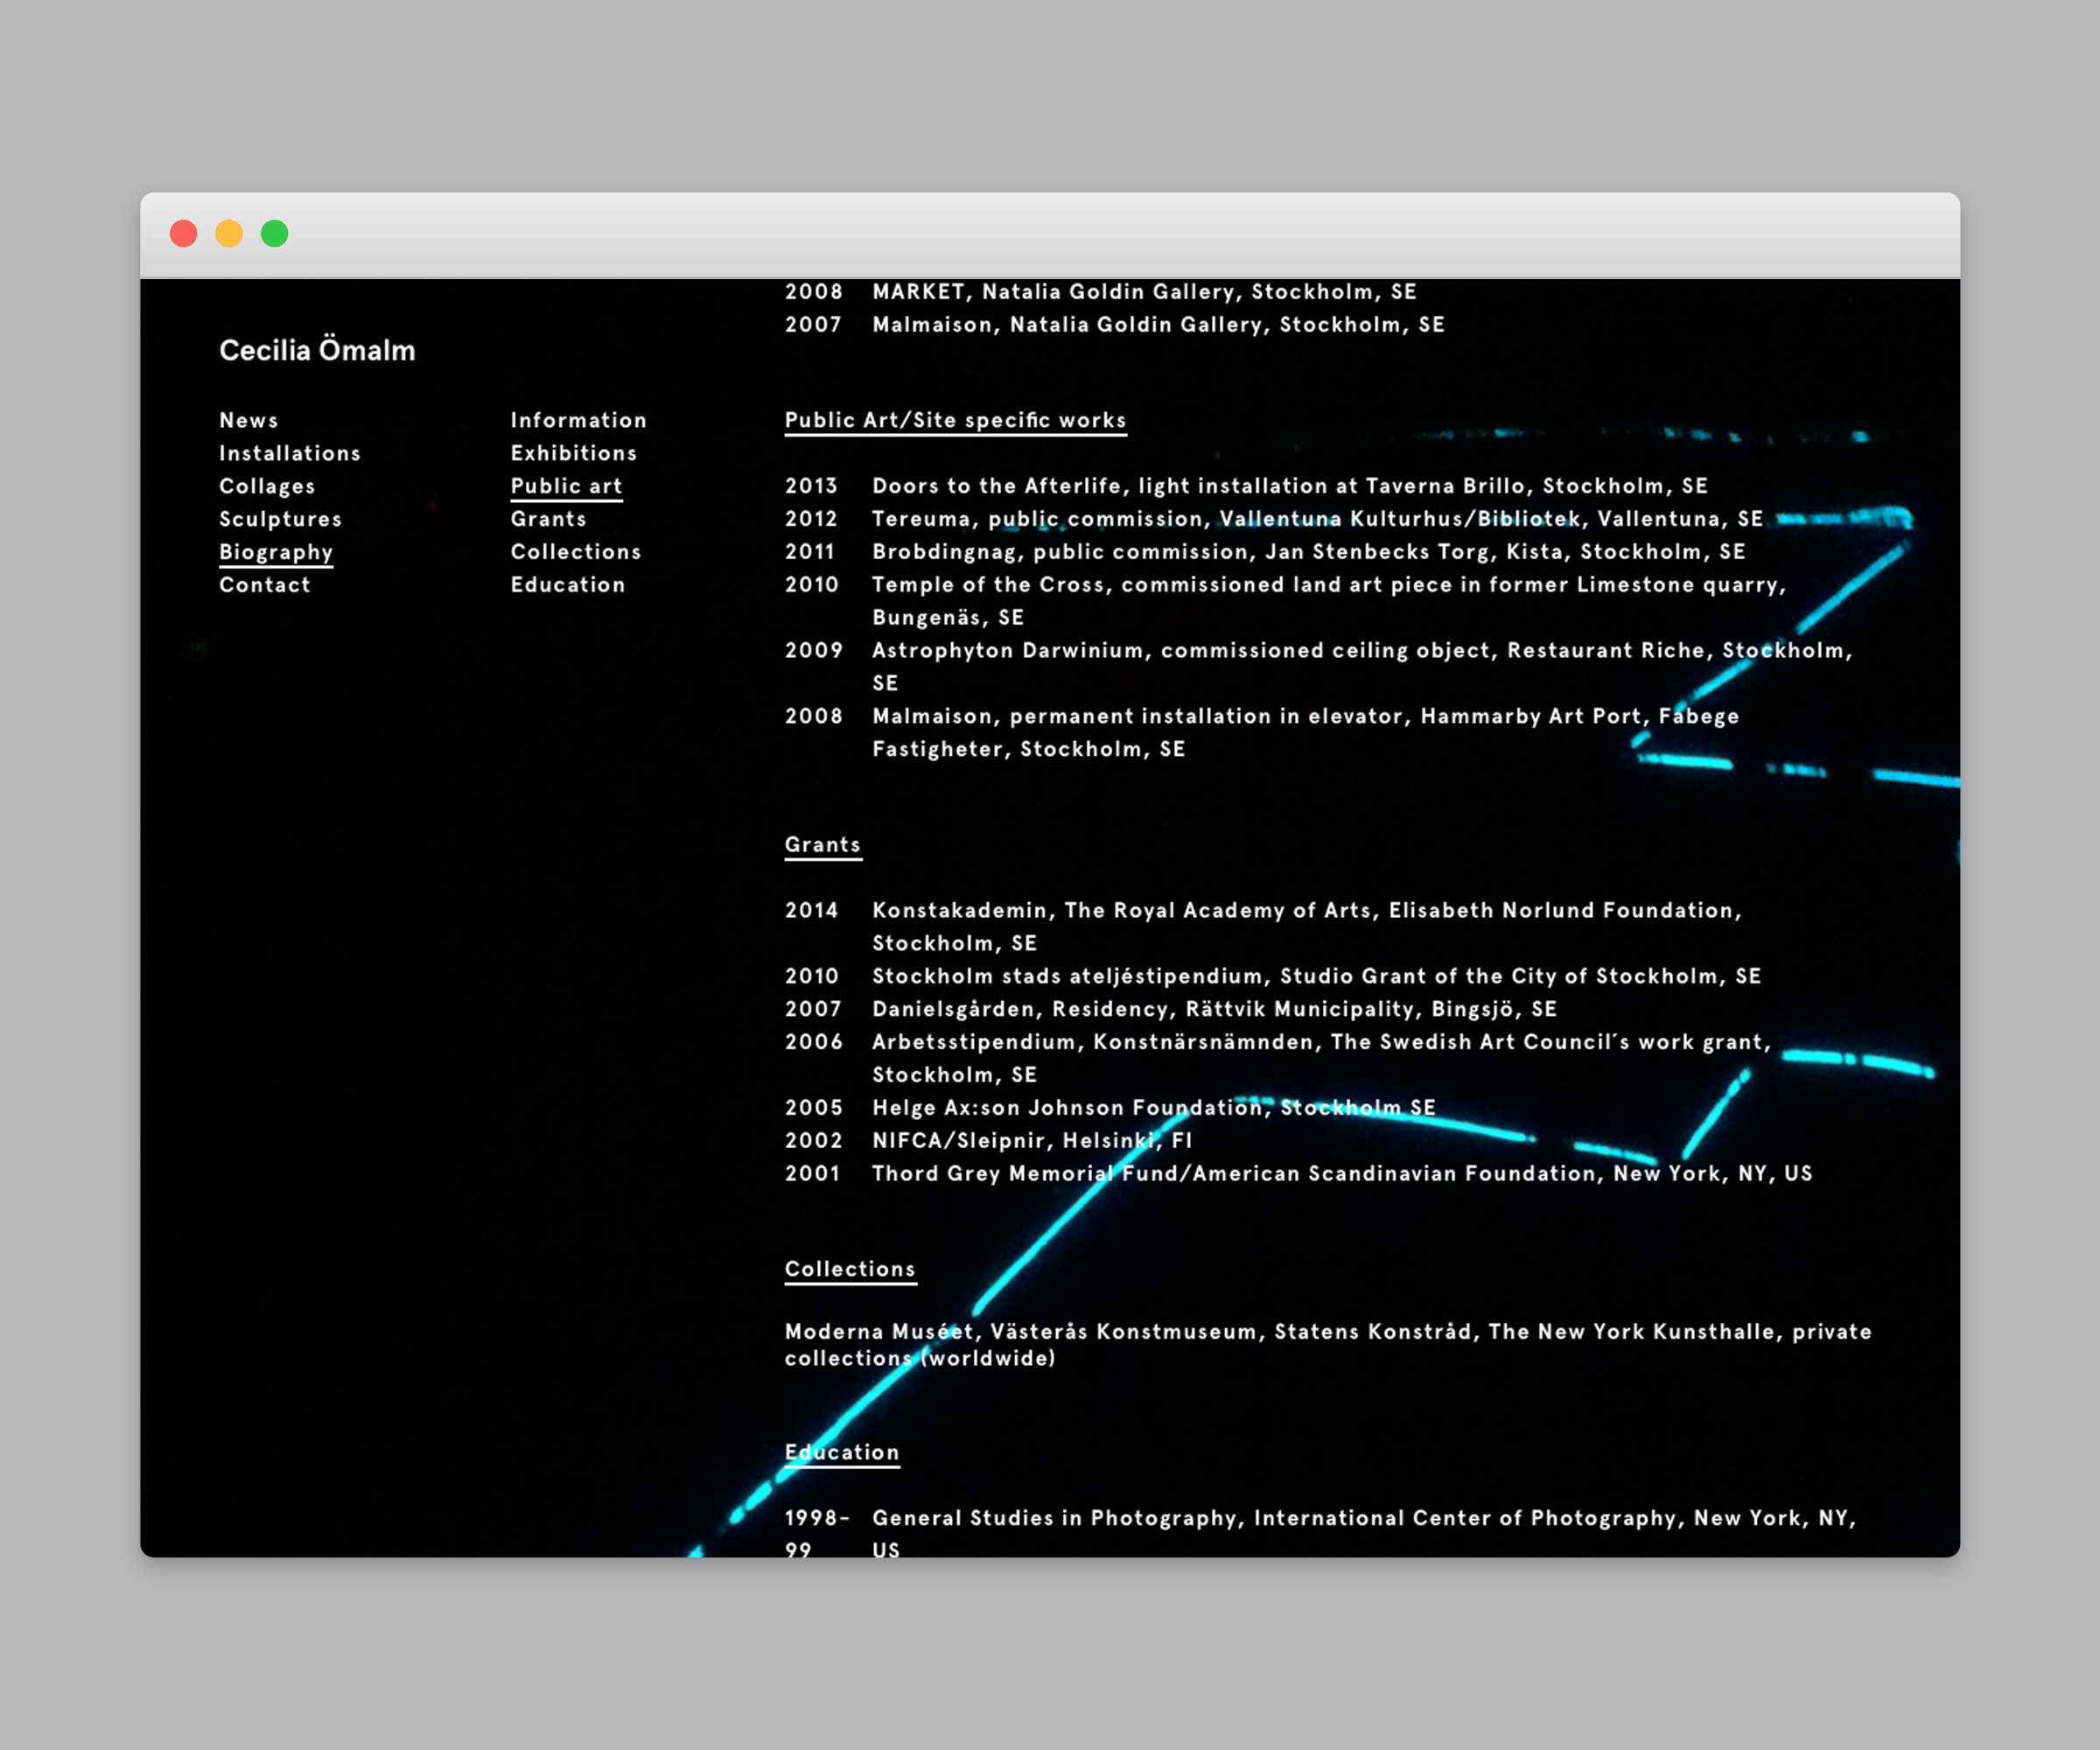Jump to Information submenu item
Screen dimensions: 2100x1750
pyautogui.click(x=579, y=420)
